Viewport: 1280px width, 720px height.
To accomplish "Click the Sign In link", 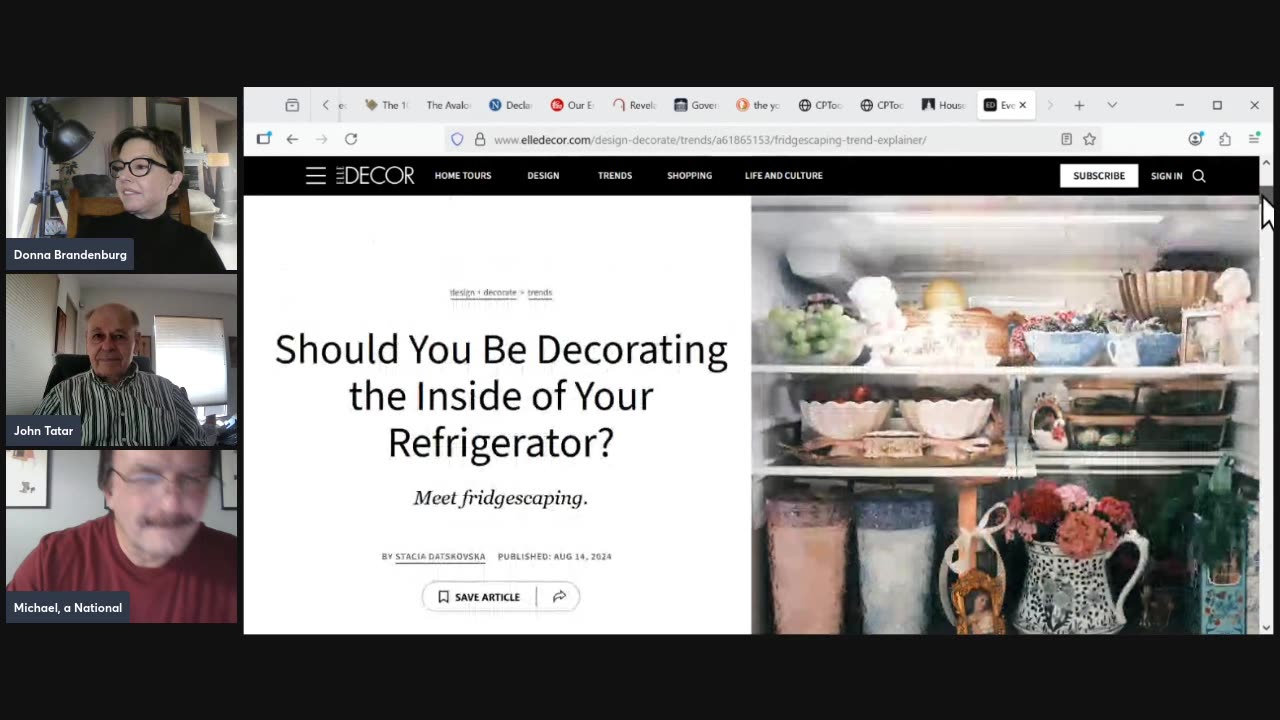I will pos(1166,176).
